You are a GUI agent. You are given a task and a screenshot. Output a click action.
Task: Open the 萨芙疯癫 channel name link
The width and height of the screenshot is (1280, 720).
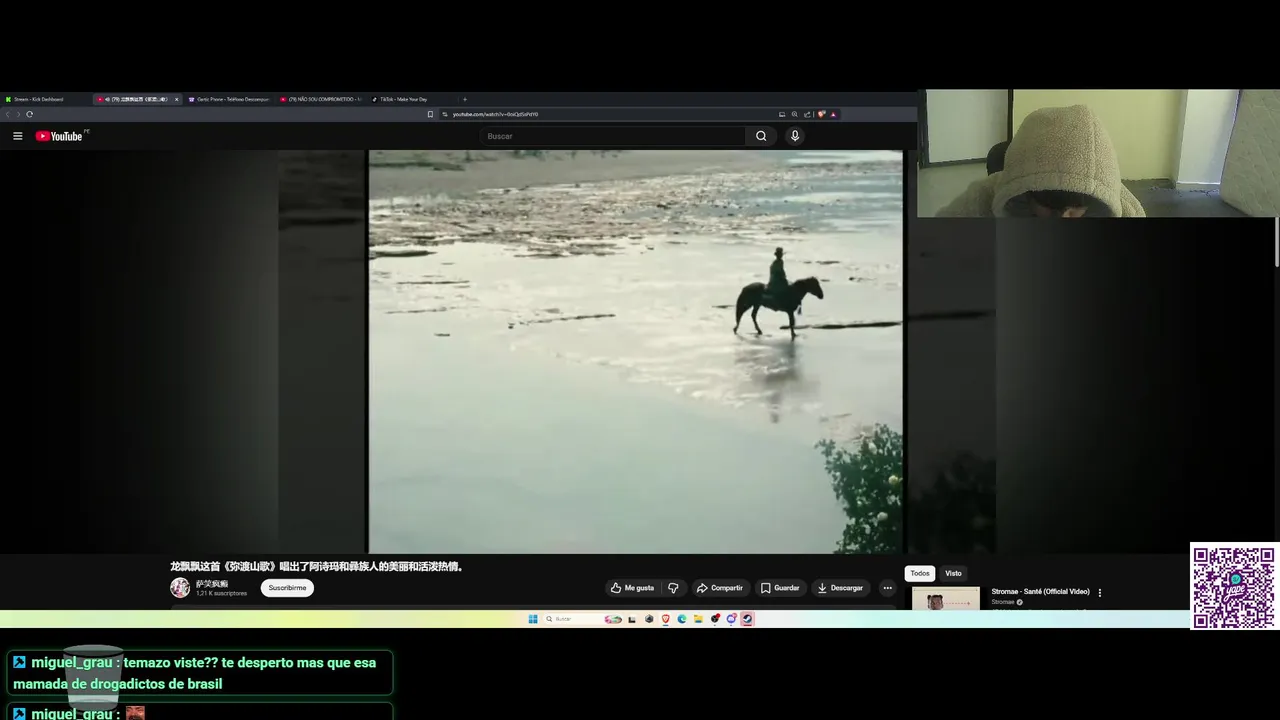coord(212,583)
